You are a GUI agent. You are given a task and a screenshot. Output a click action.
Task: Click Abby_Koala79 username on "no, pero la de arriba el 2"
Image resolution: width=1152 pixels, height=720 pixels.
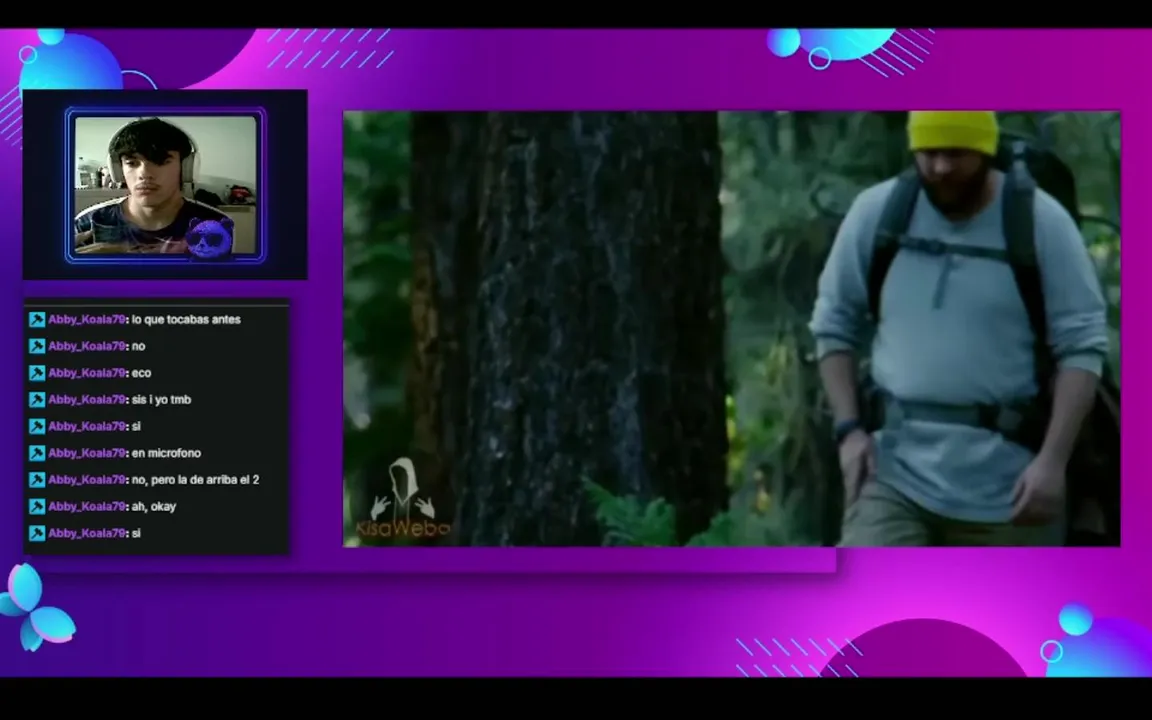point(87,480)
